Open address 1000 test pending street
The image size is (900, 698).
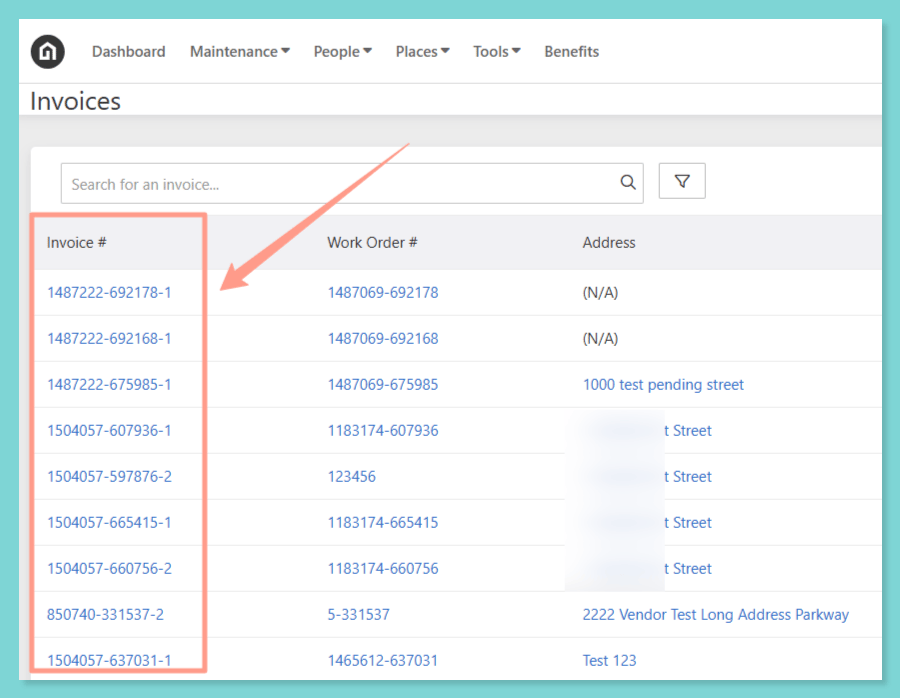(663, 385)
